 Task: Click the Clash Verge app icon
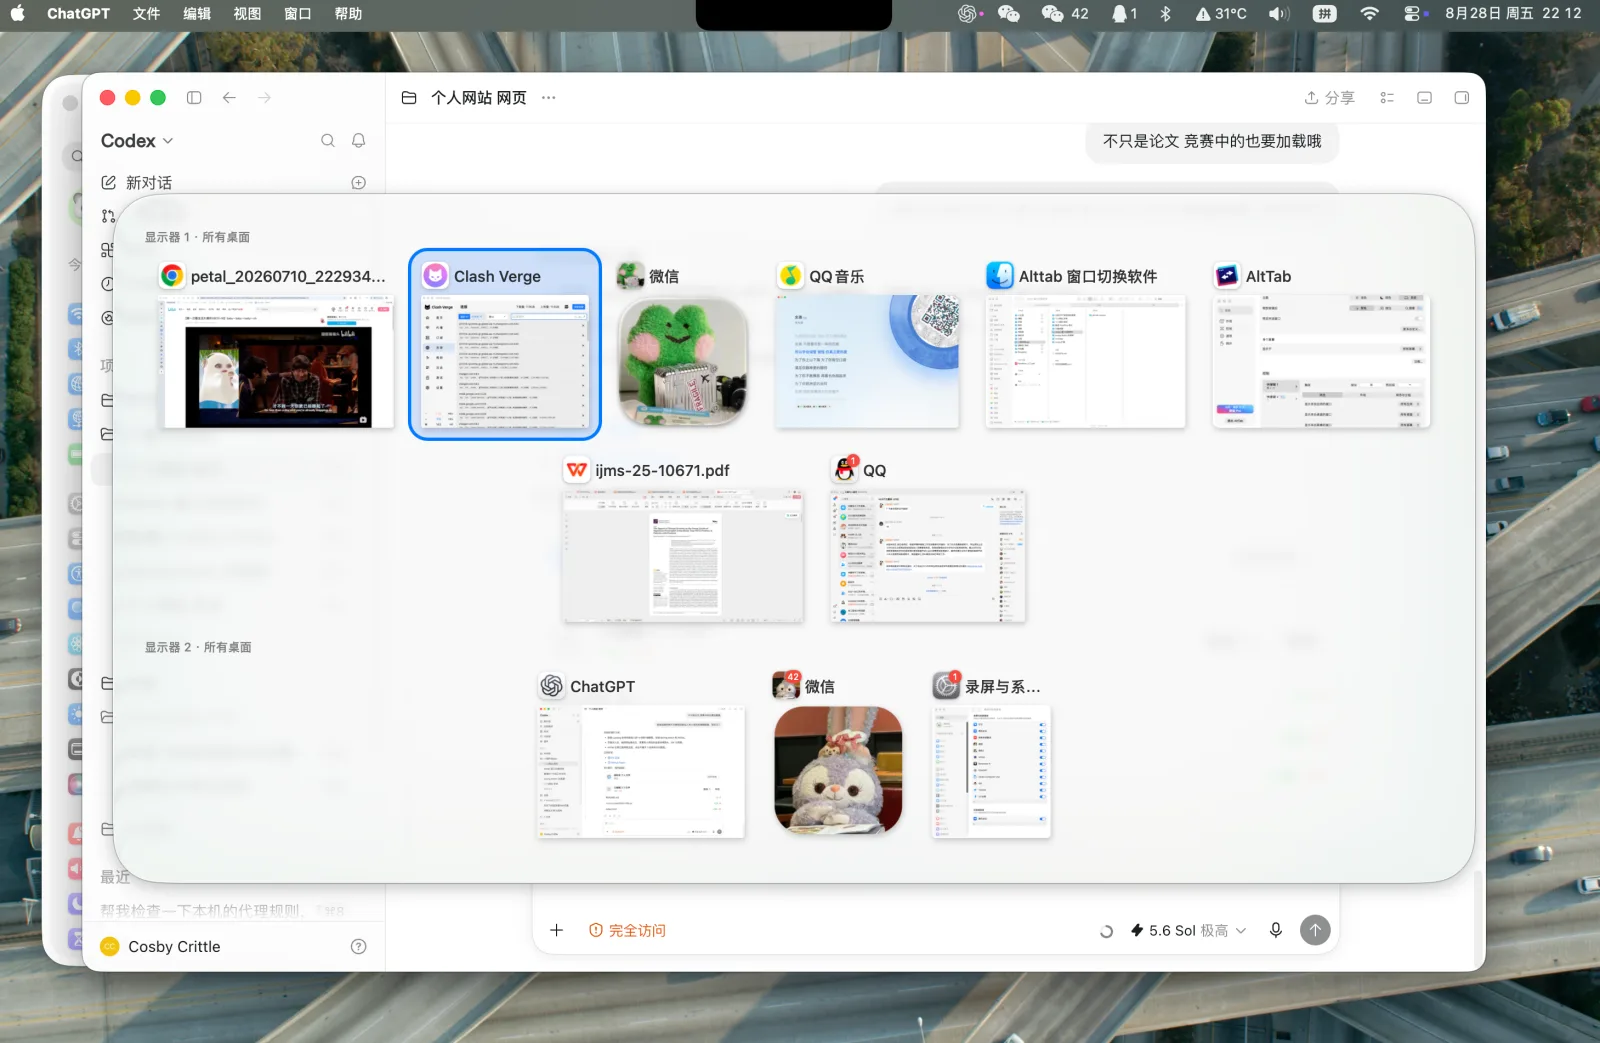click(435, 276)
